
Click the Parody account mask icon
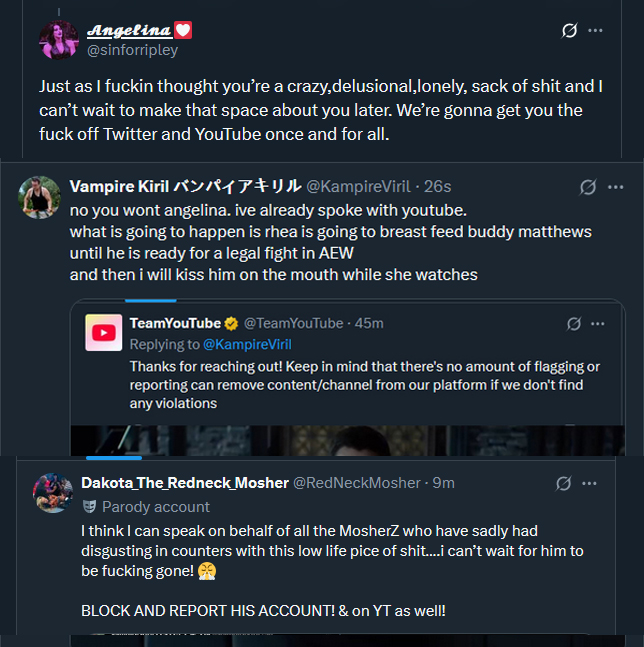tap(89, 507)
